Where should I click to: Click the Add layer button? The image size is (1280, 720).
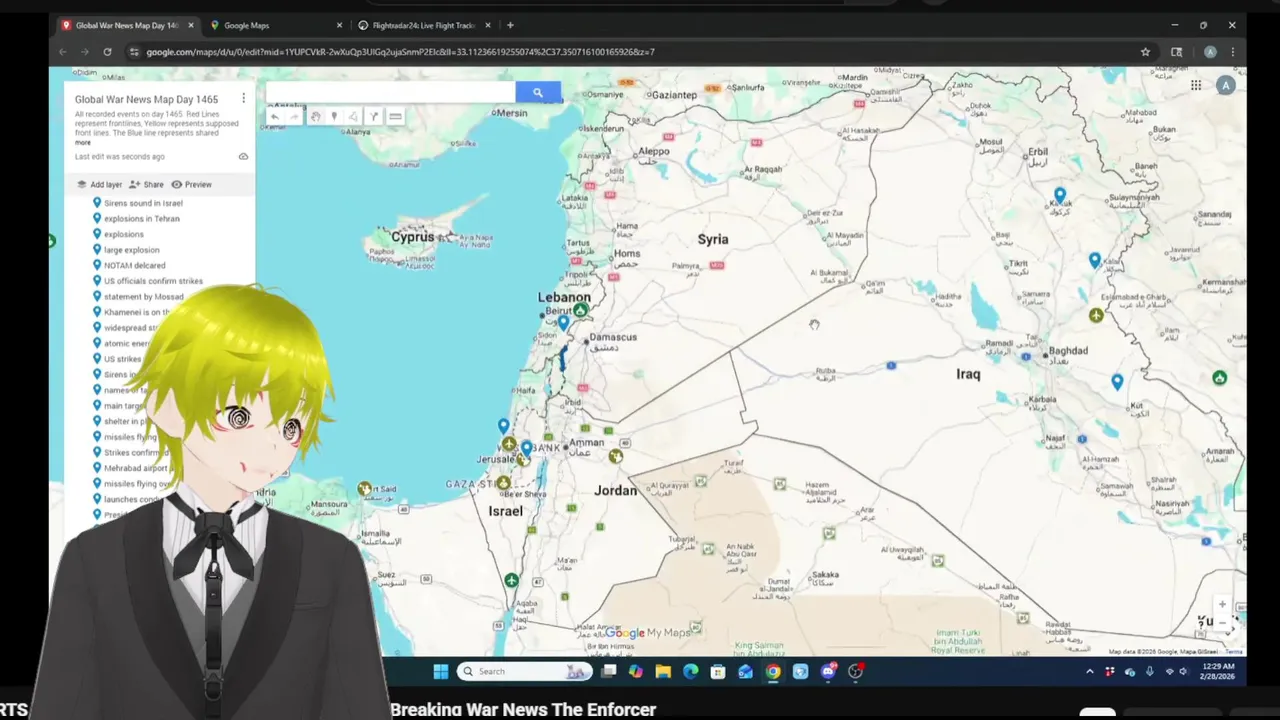coord(99,184)
